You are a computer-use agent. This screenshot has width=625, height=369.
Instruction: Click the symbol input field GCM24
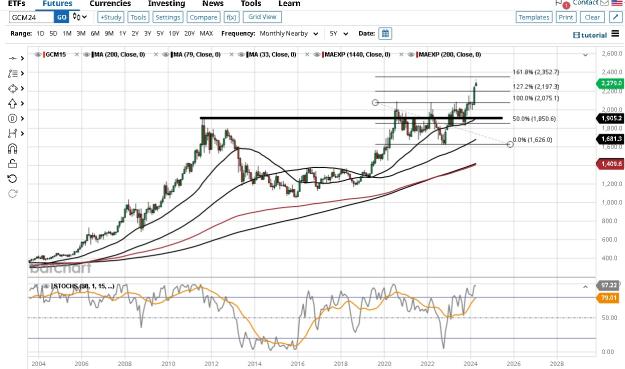[31, 17]
